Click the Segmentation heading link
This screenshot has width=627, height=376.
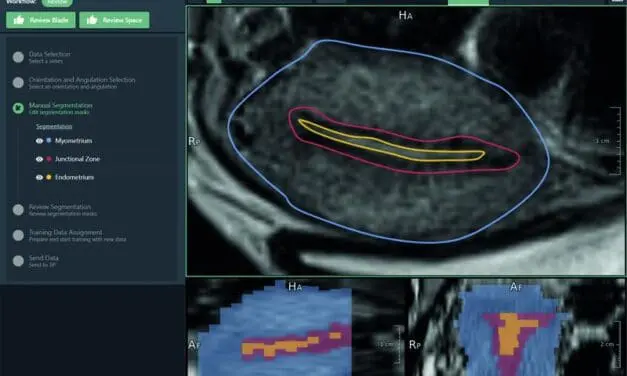click(x=54, y=126)
